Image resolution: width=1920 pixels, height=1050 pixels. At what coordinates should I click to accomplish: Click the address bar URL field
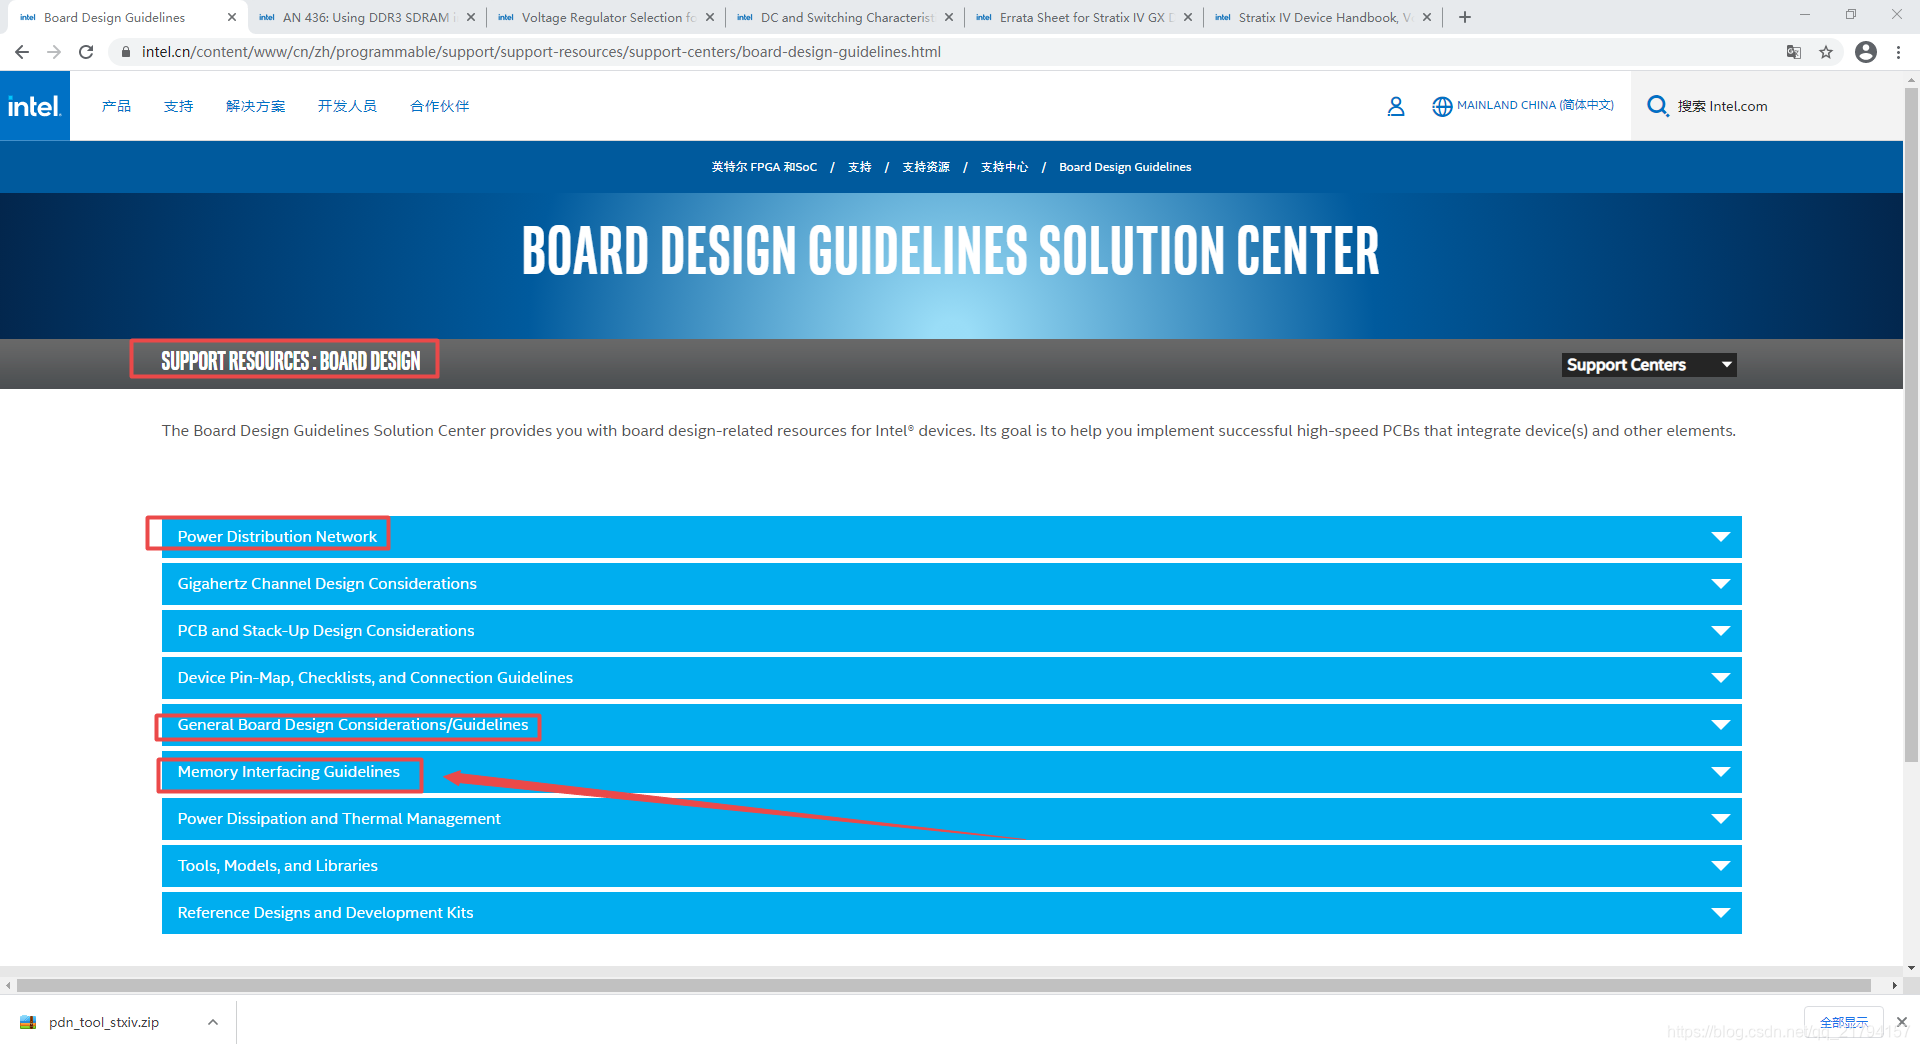[x=541, y=52]
